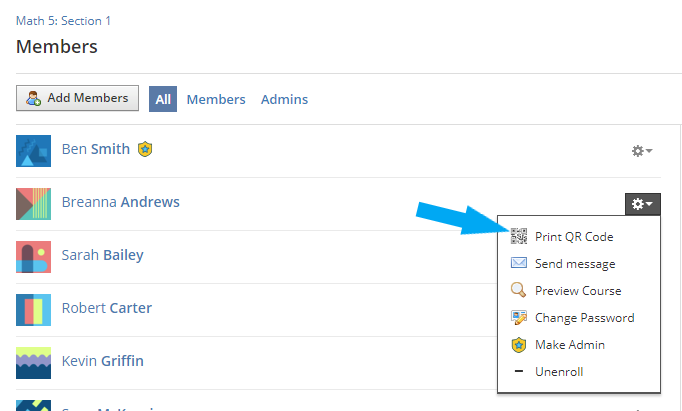Click Breanna Andrews' avatar thumbnail
682x411 pixels.
(x=34, y=203)
